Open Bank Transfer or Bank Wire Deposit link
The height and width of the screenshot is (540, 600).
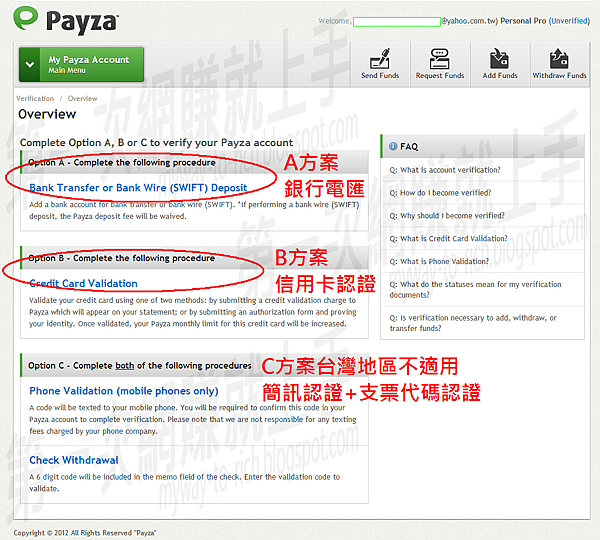click(138, 188)
